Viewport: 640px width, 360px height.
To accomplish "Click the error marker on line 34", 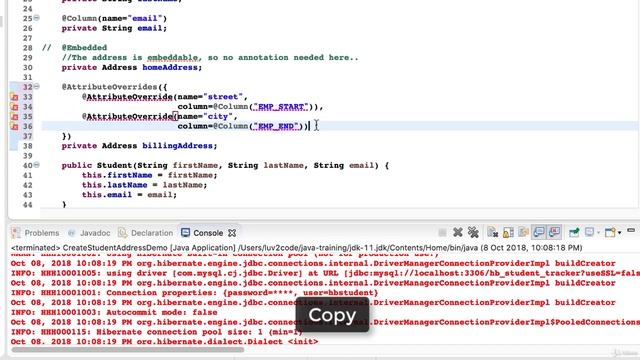I will 14,107.
